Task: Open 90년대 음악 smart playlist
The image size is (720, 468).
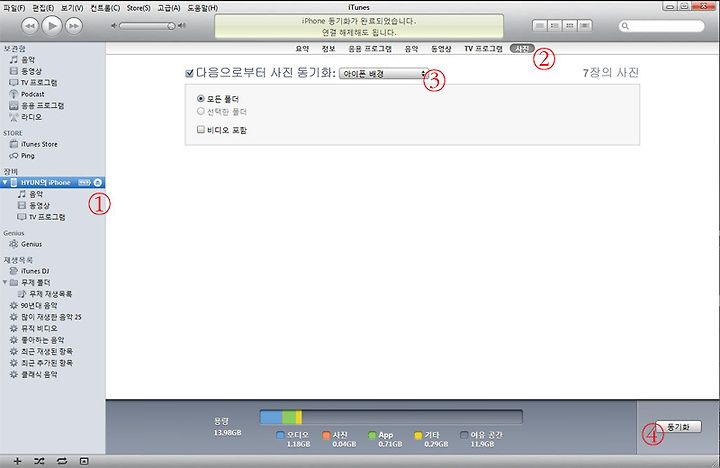Action: coord(39,305)
